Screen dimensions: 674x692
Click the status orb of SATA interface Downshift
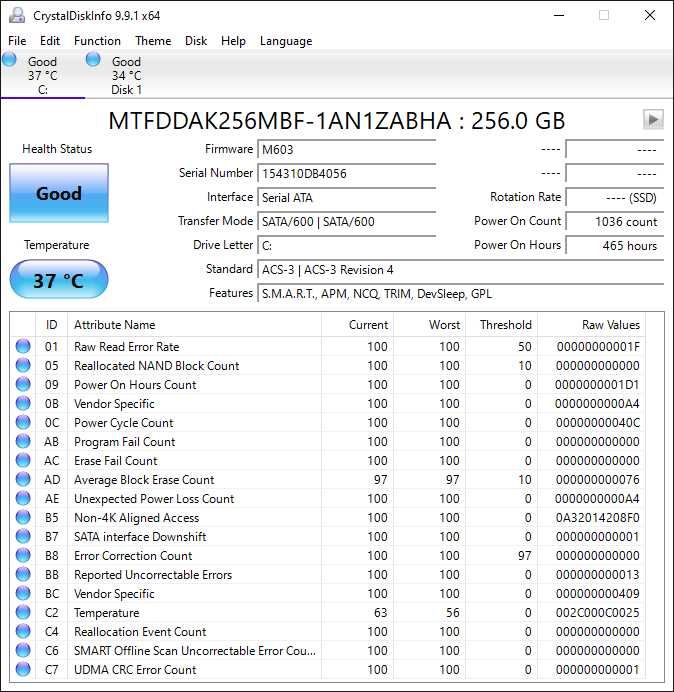click(x=23, y=536)
